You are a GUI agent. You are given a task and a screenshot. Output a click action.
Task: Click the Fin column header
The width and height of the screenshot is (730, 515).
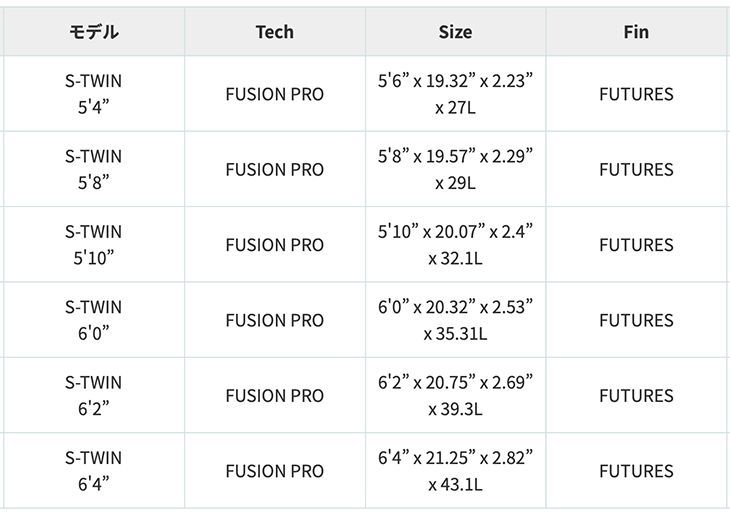(636, 32)
